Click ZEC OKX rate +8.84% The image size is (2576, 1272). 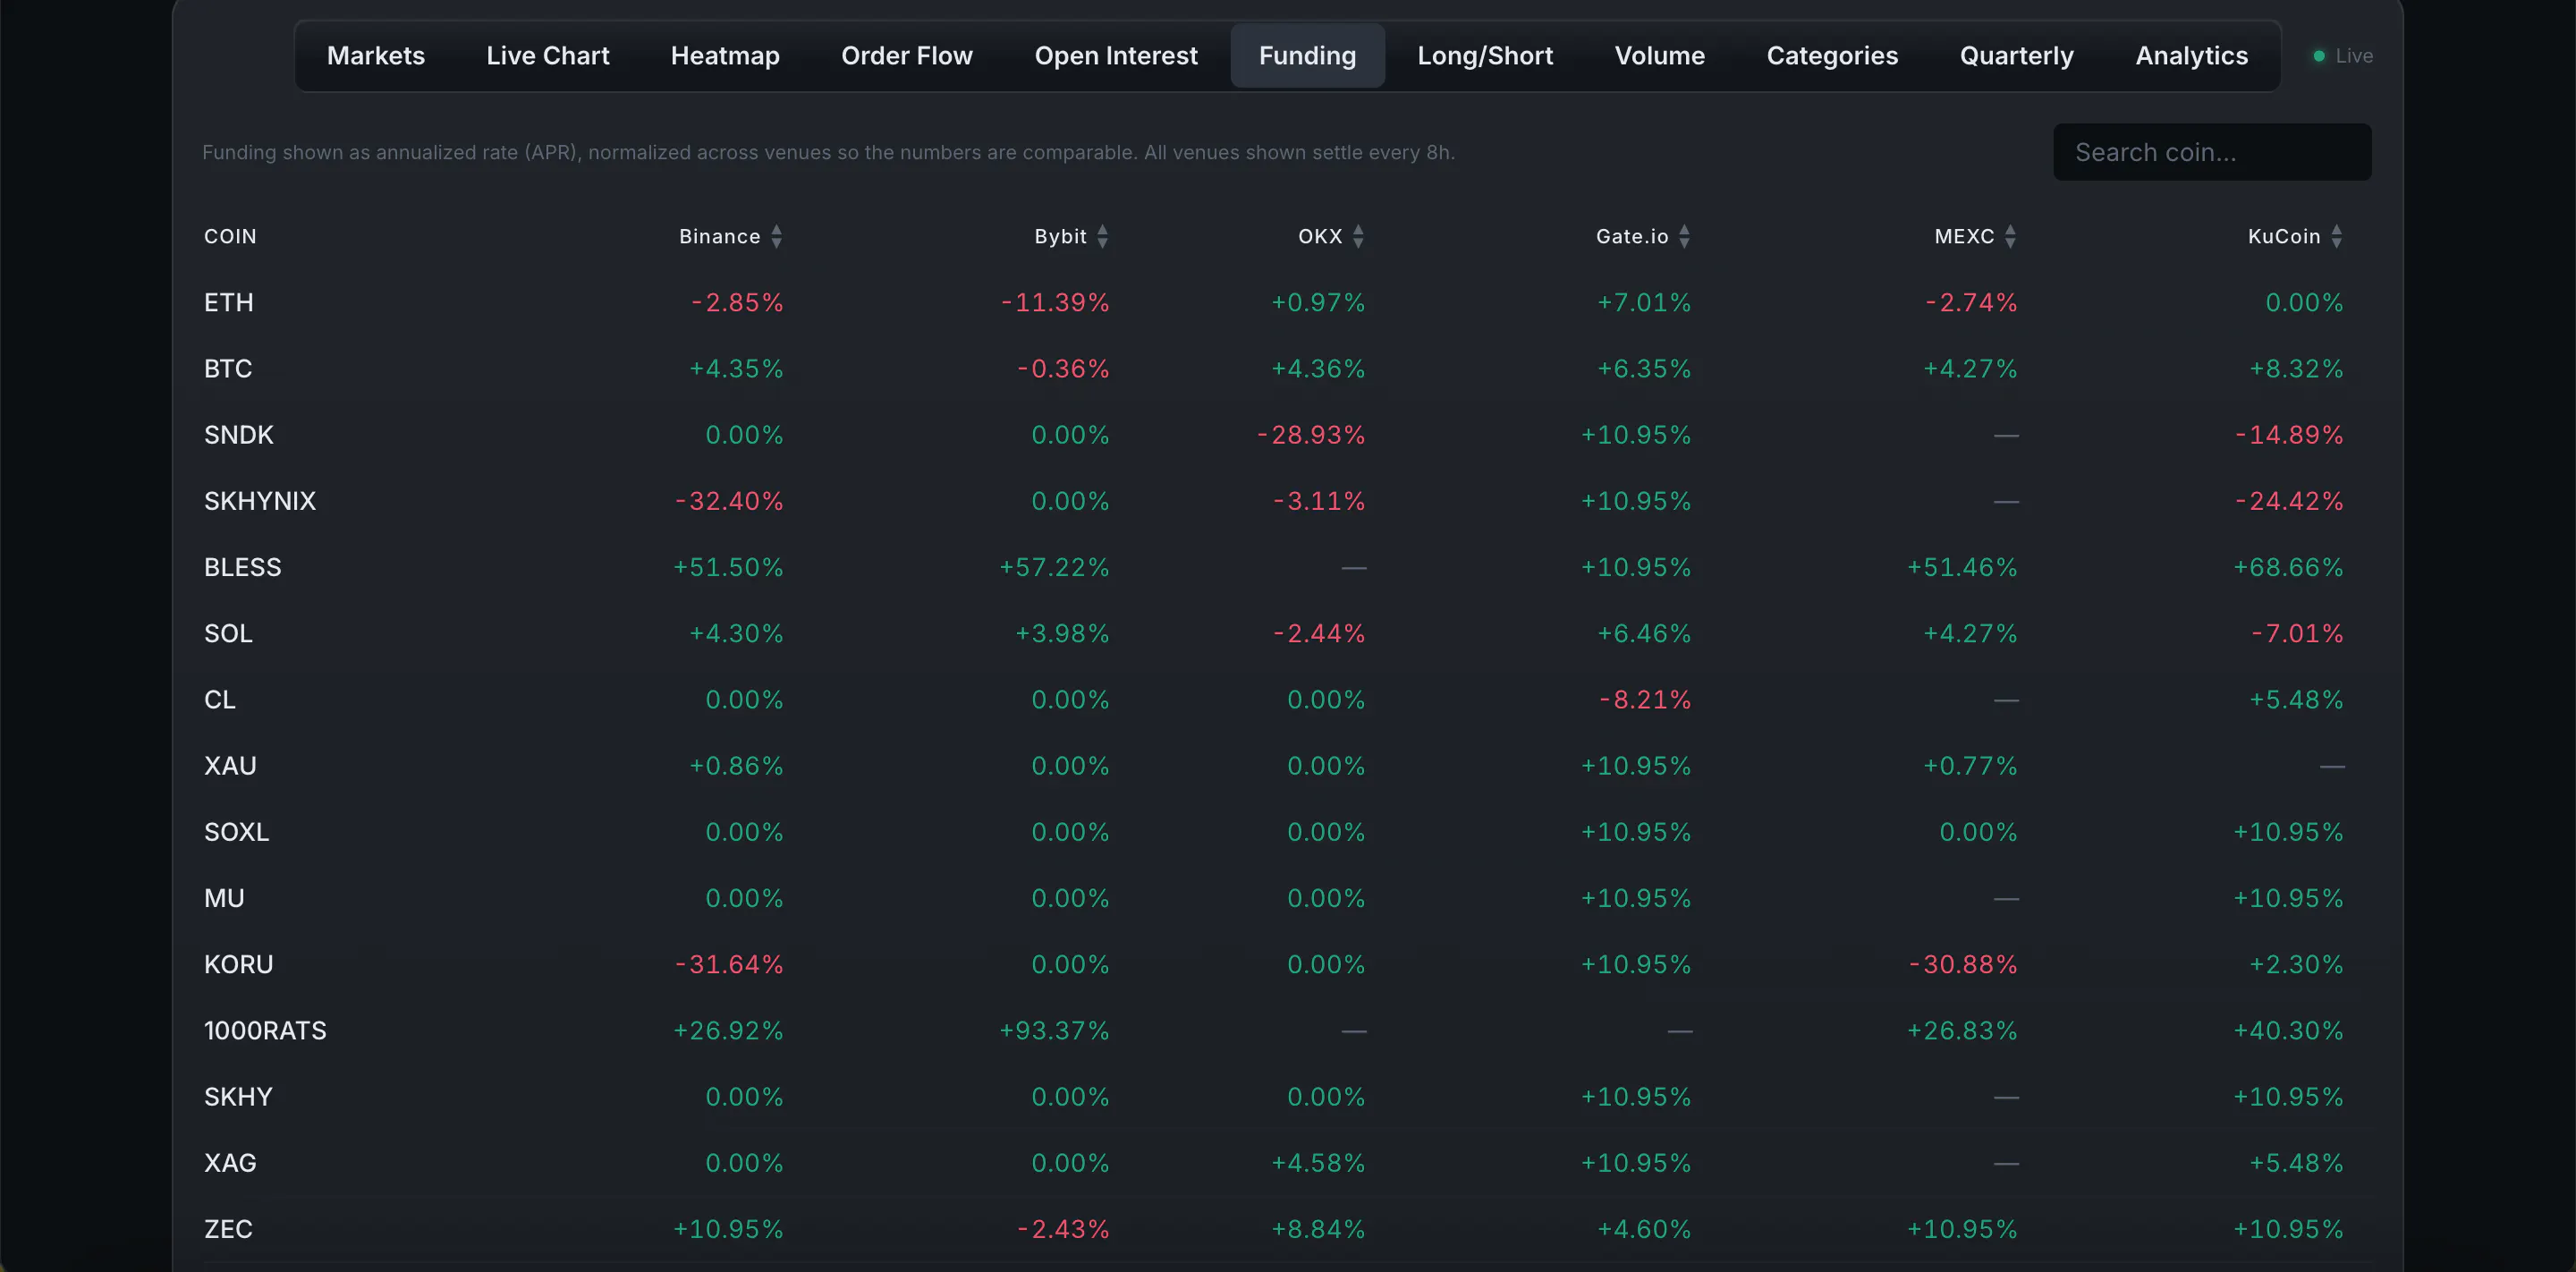click(1318, 1229)
